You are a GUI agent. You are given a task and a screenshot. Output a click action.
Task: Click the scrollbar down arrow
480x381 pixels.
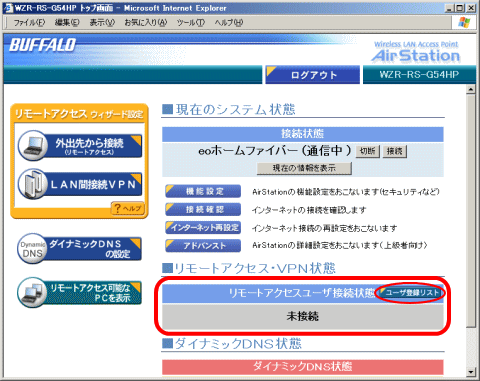(x=471, y=371)
